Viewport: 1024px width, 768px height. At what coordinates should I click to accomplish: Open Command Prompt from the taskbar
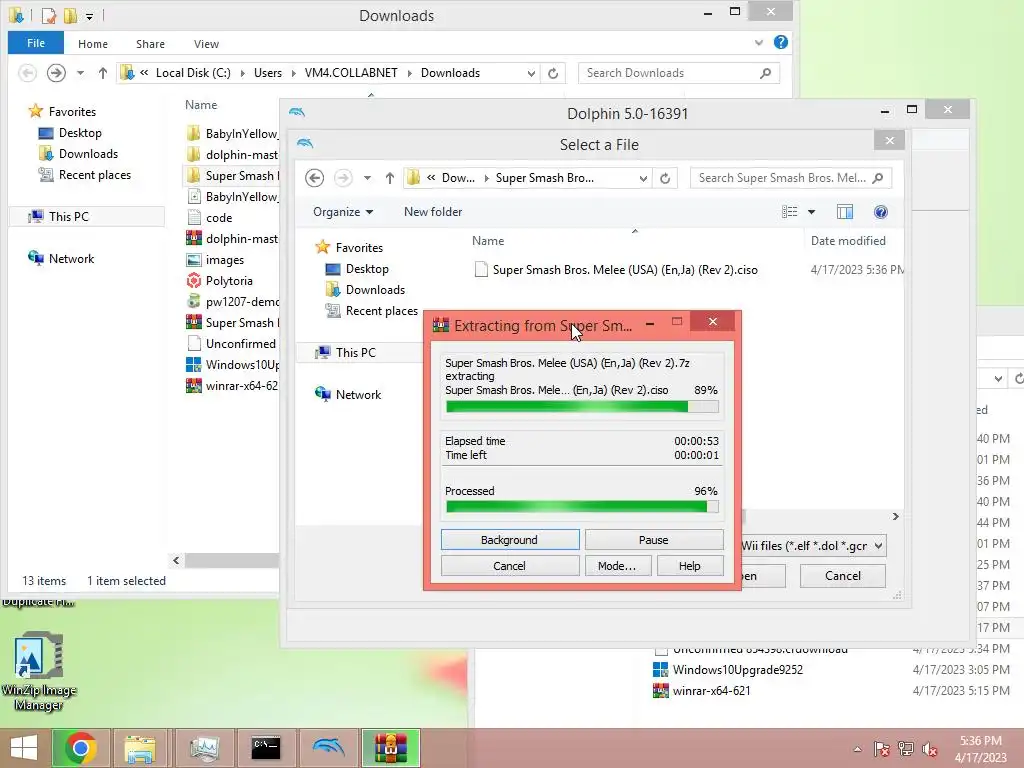tap(266, 748)
